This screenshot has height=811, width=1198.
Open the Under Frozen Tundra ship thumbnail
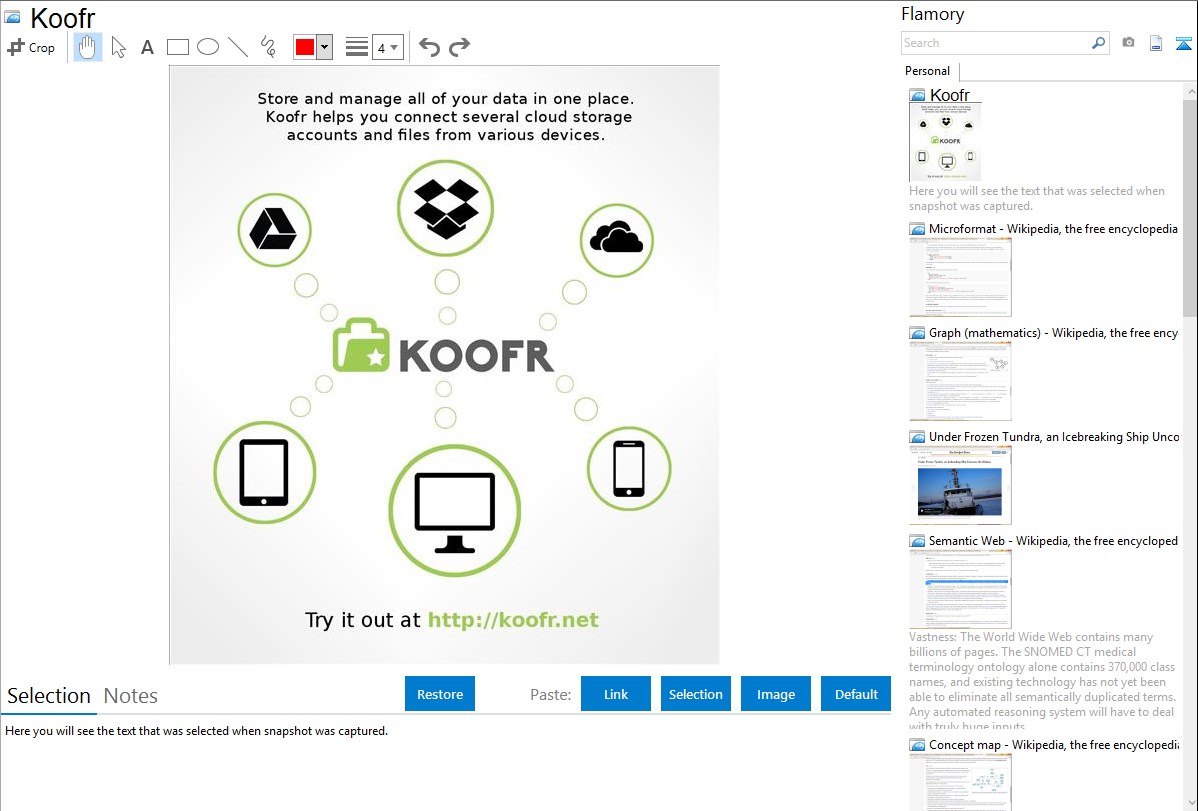[960, 485]
